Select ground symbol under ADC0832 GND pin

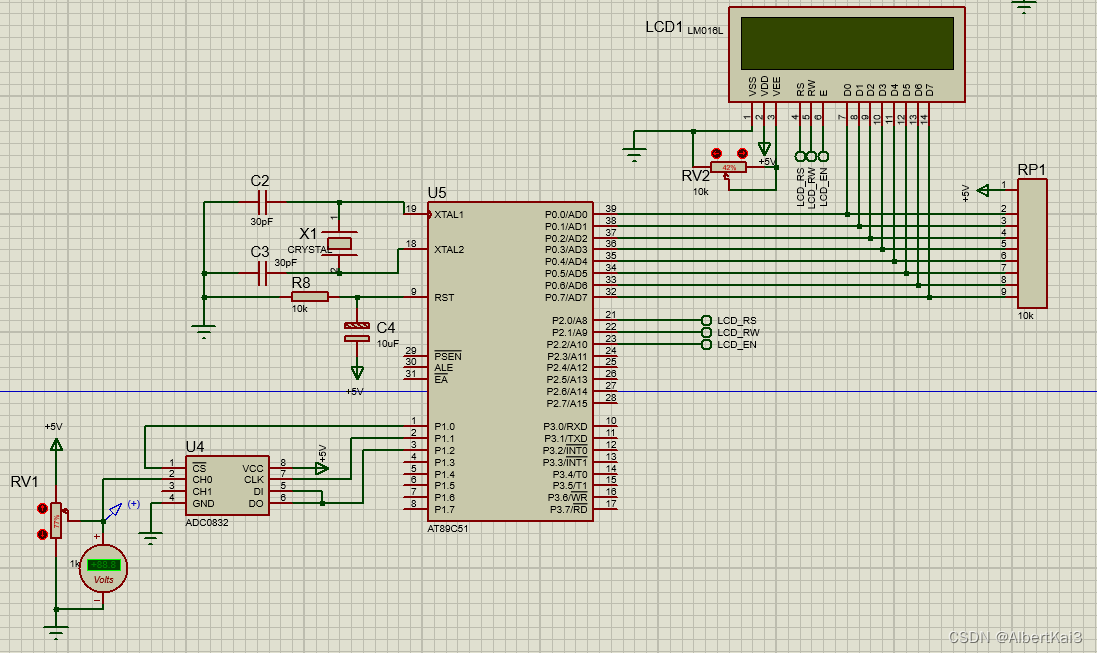[150, 538]
